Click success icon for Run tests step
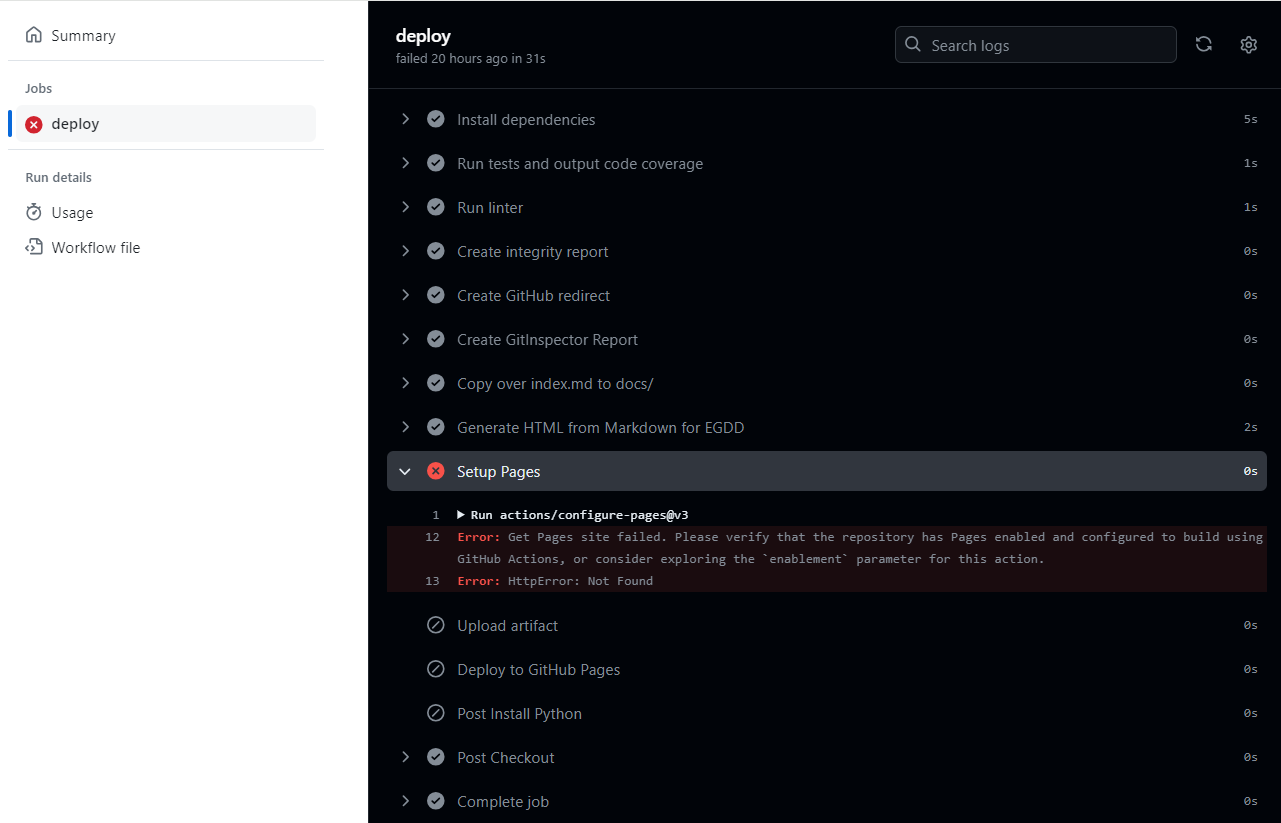The width and height of the screenshot is (1281, 823). tap(436, 163)
